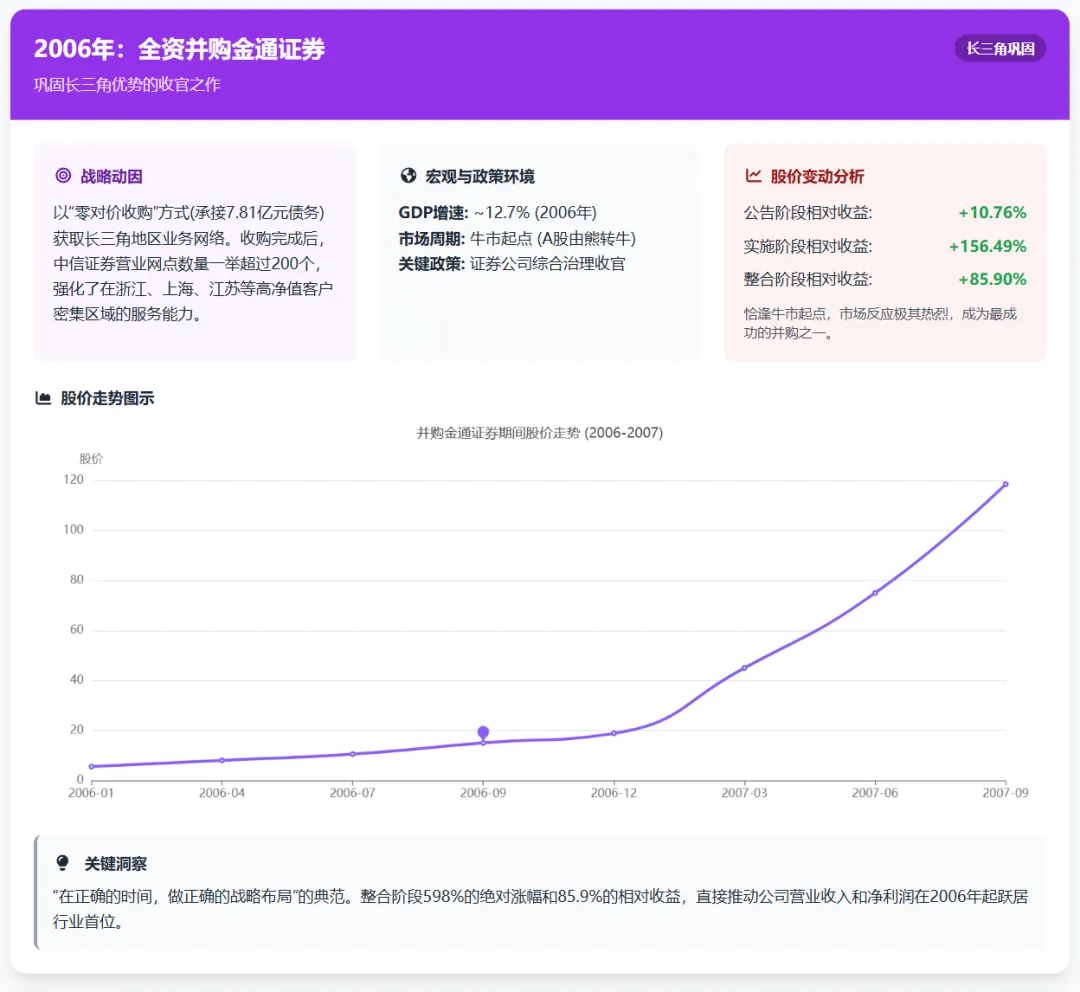
Task: Click the 股价走势图示 heading
Action: (107, 398)
